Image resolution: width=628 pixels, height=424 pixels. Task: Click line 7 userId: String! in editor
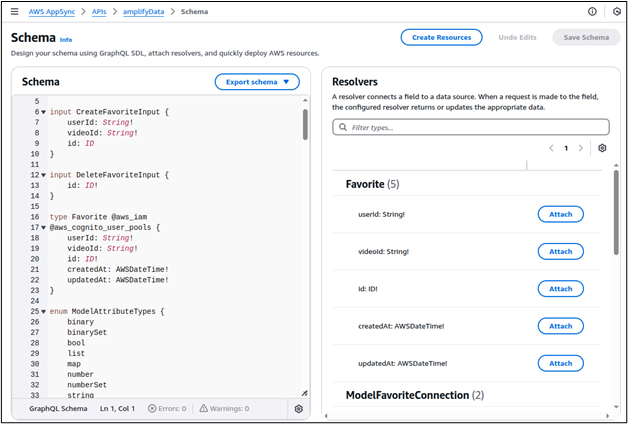[100, 123]
